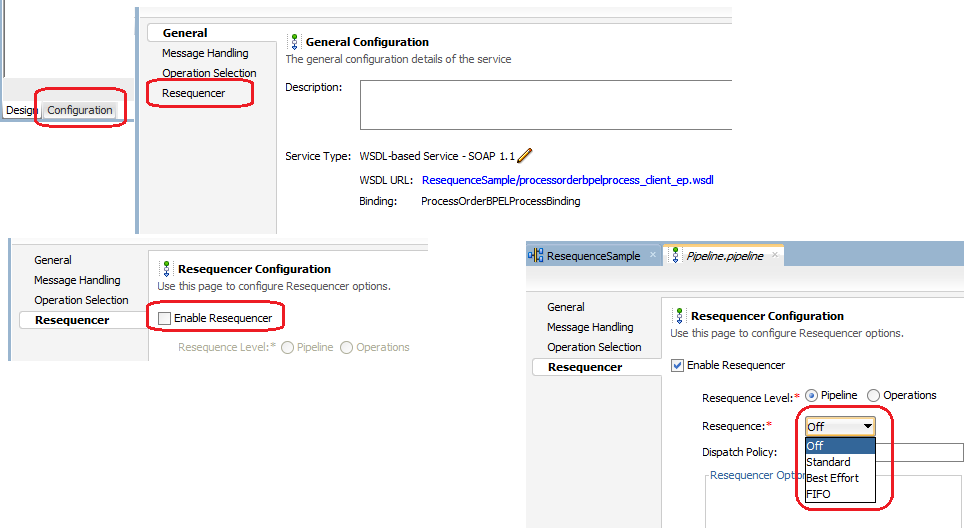The image size is (964, 528).
Task: Select bold Resequencer in Pipeline.pipeline panel
Action: pos(585,367)
